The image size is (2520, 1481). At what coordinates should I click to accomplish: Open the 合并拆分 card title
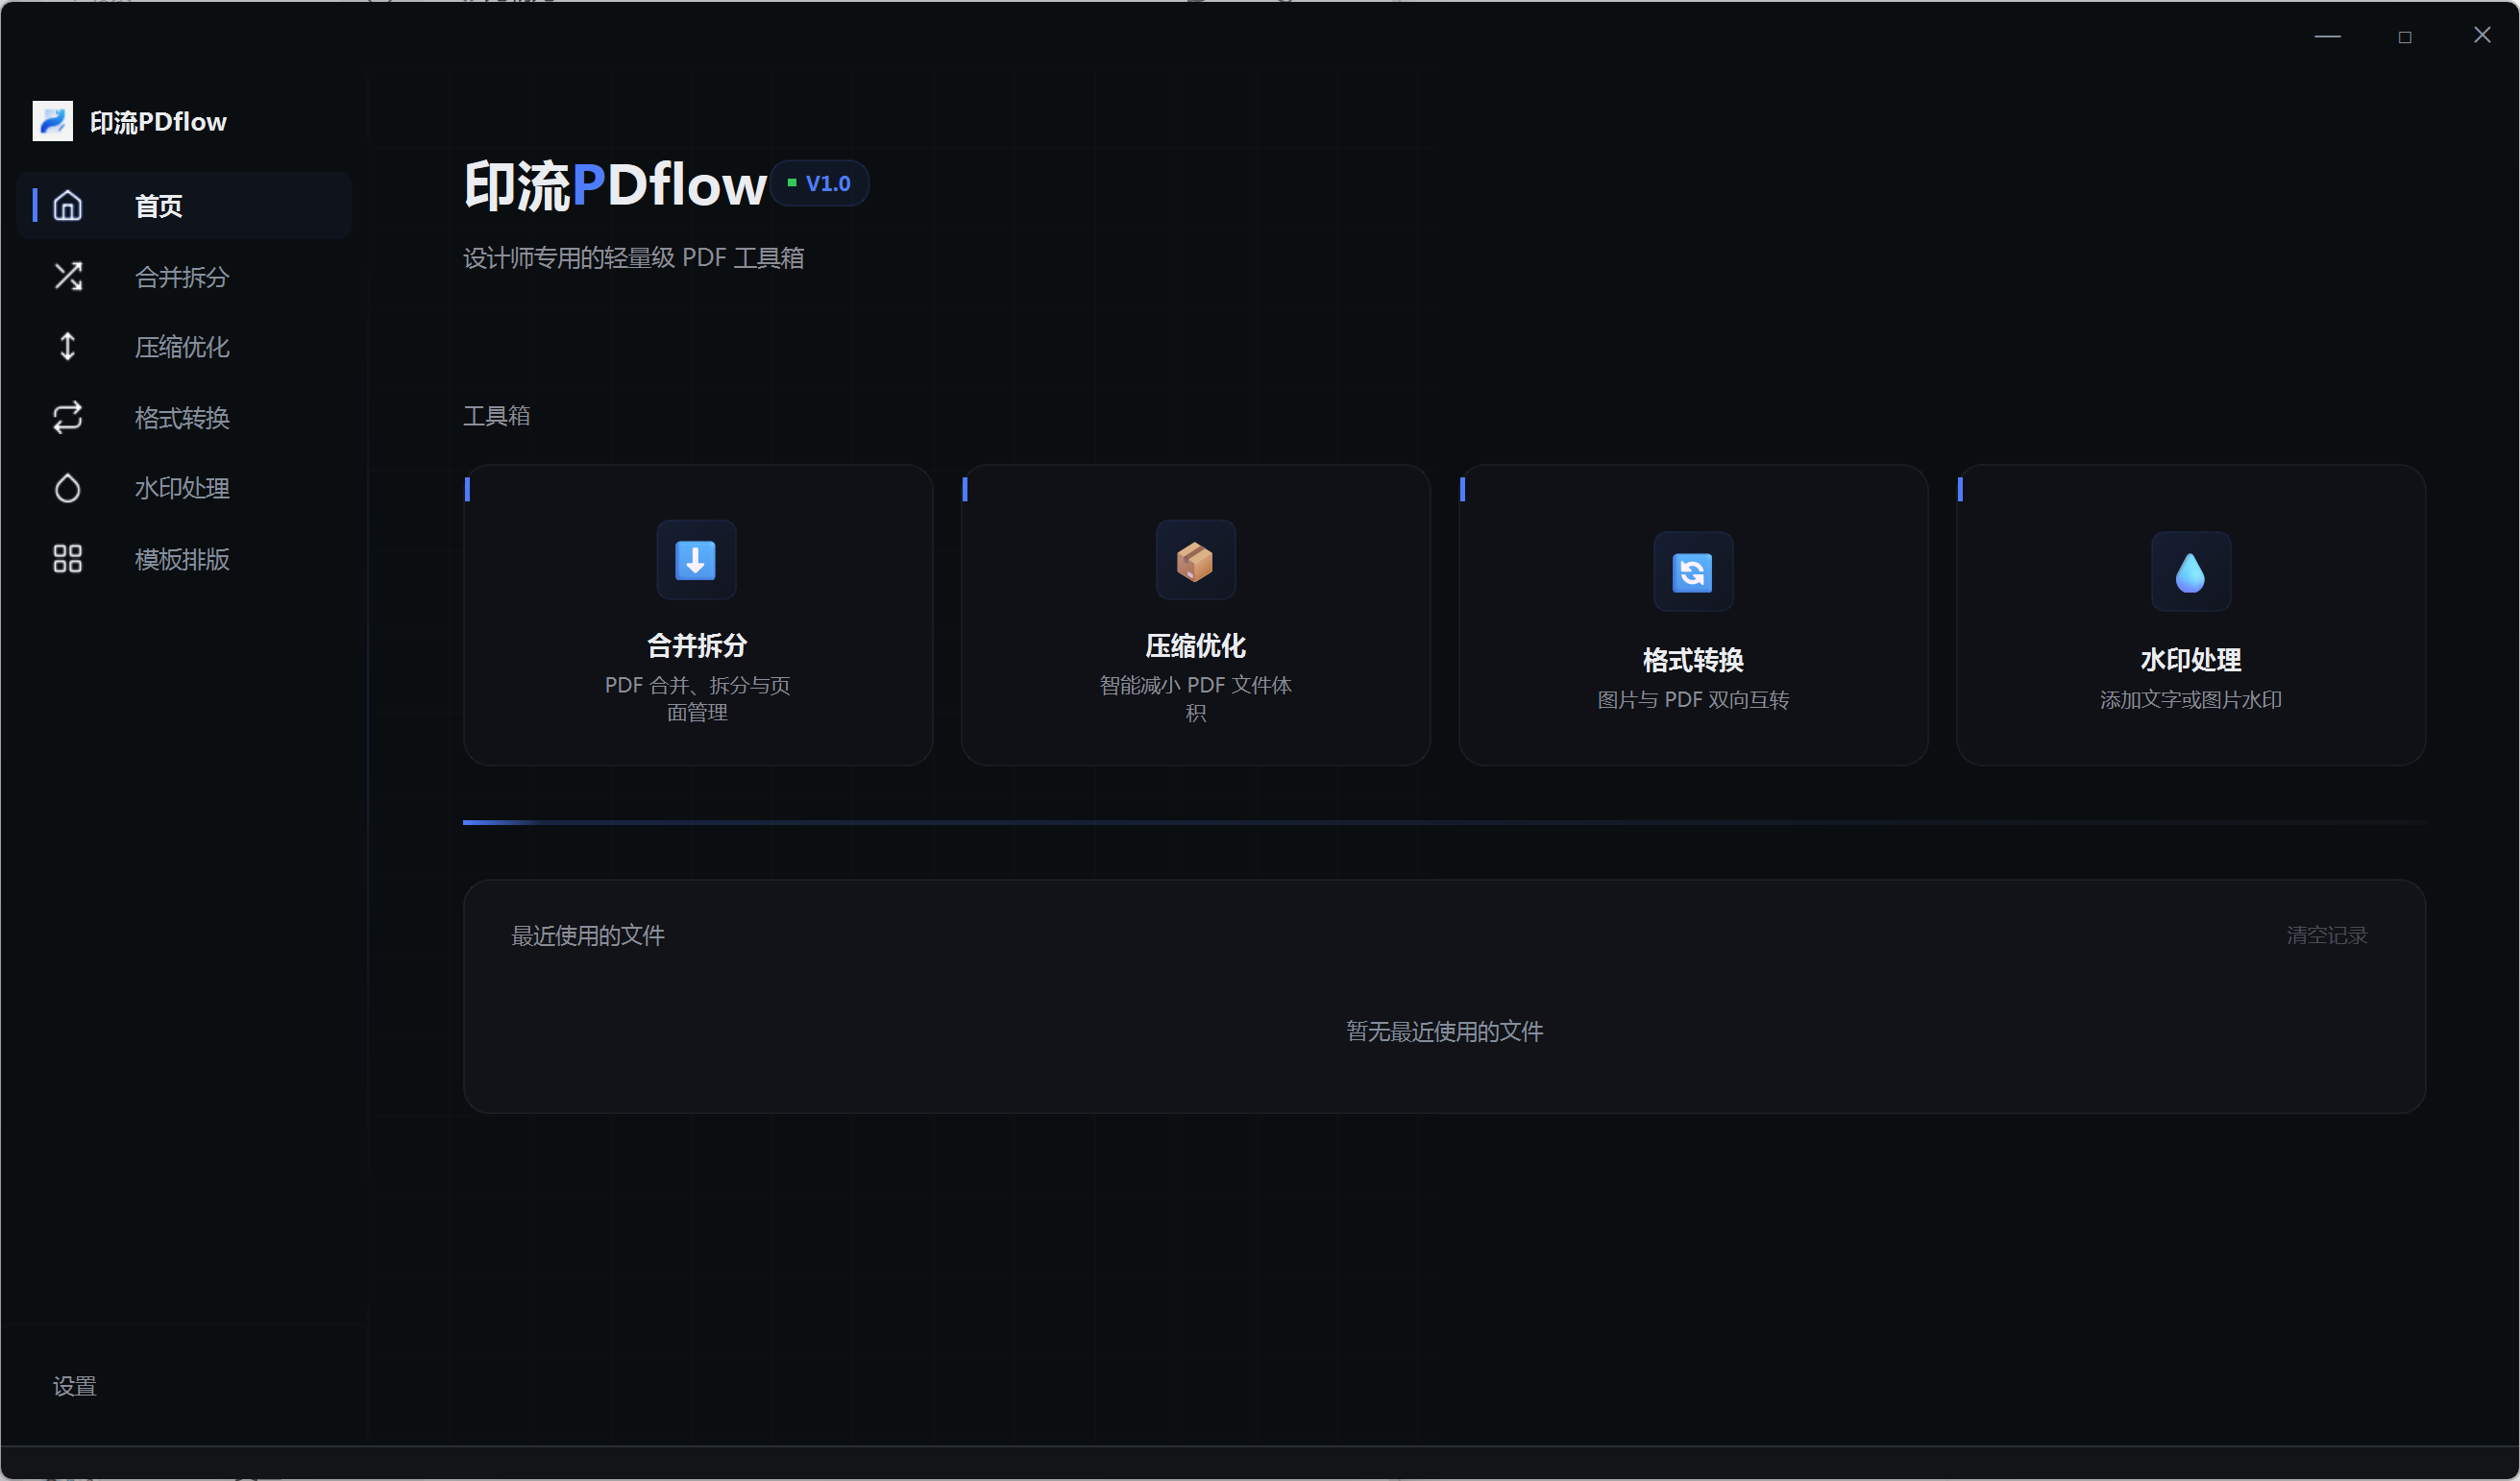point(697,646)
